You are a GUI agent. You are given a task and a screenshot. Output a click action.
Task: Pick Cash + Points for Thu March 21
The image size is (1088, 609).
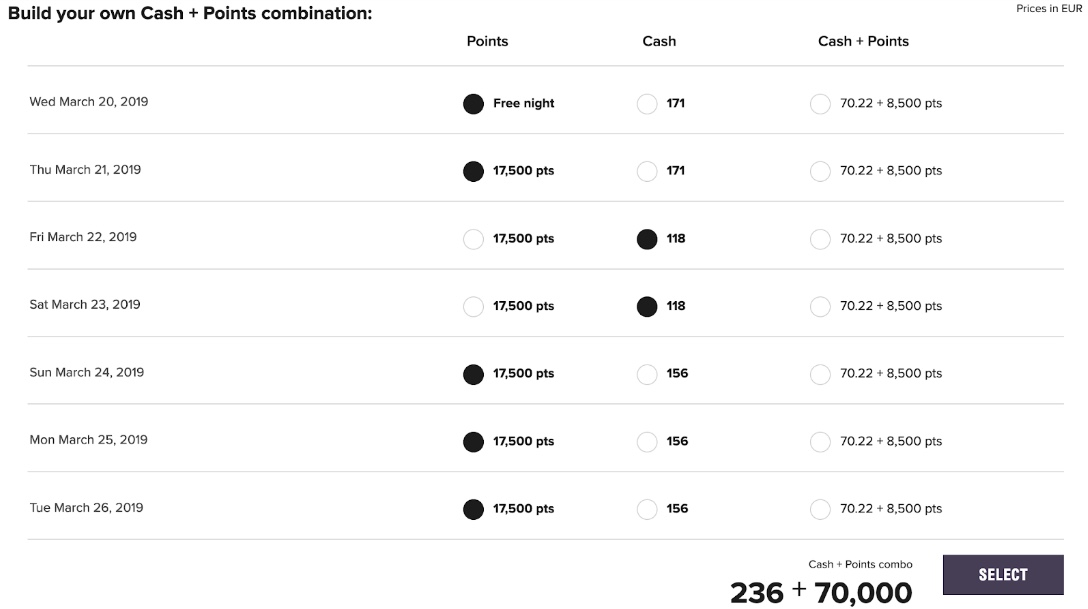pos(820,171)
